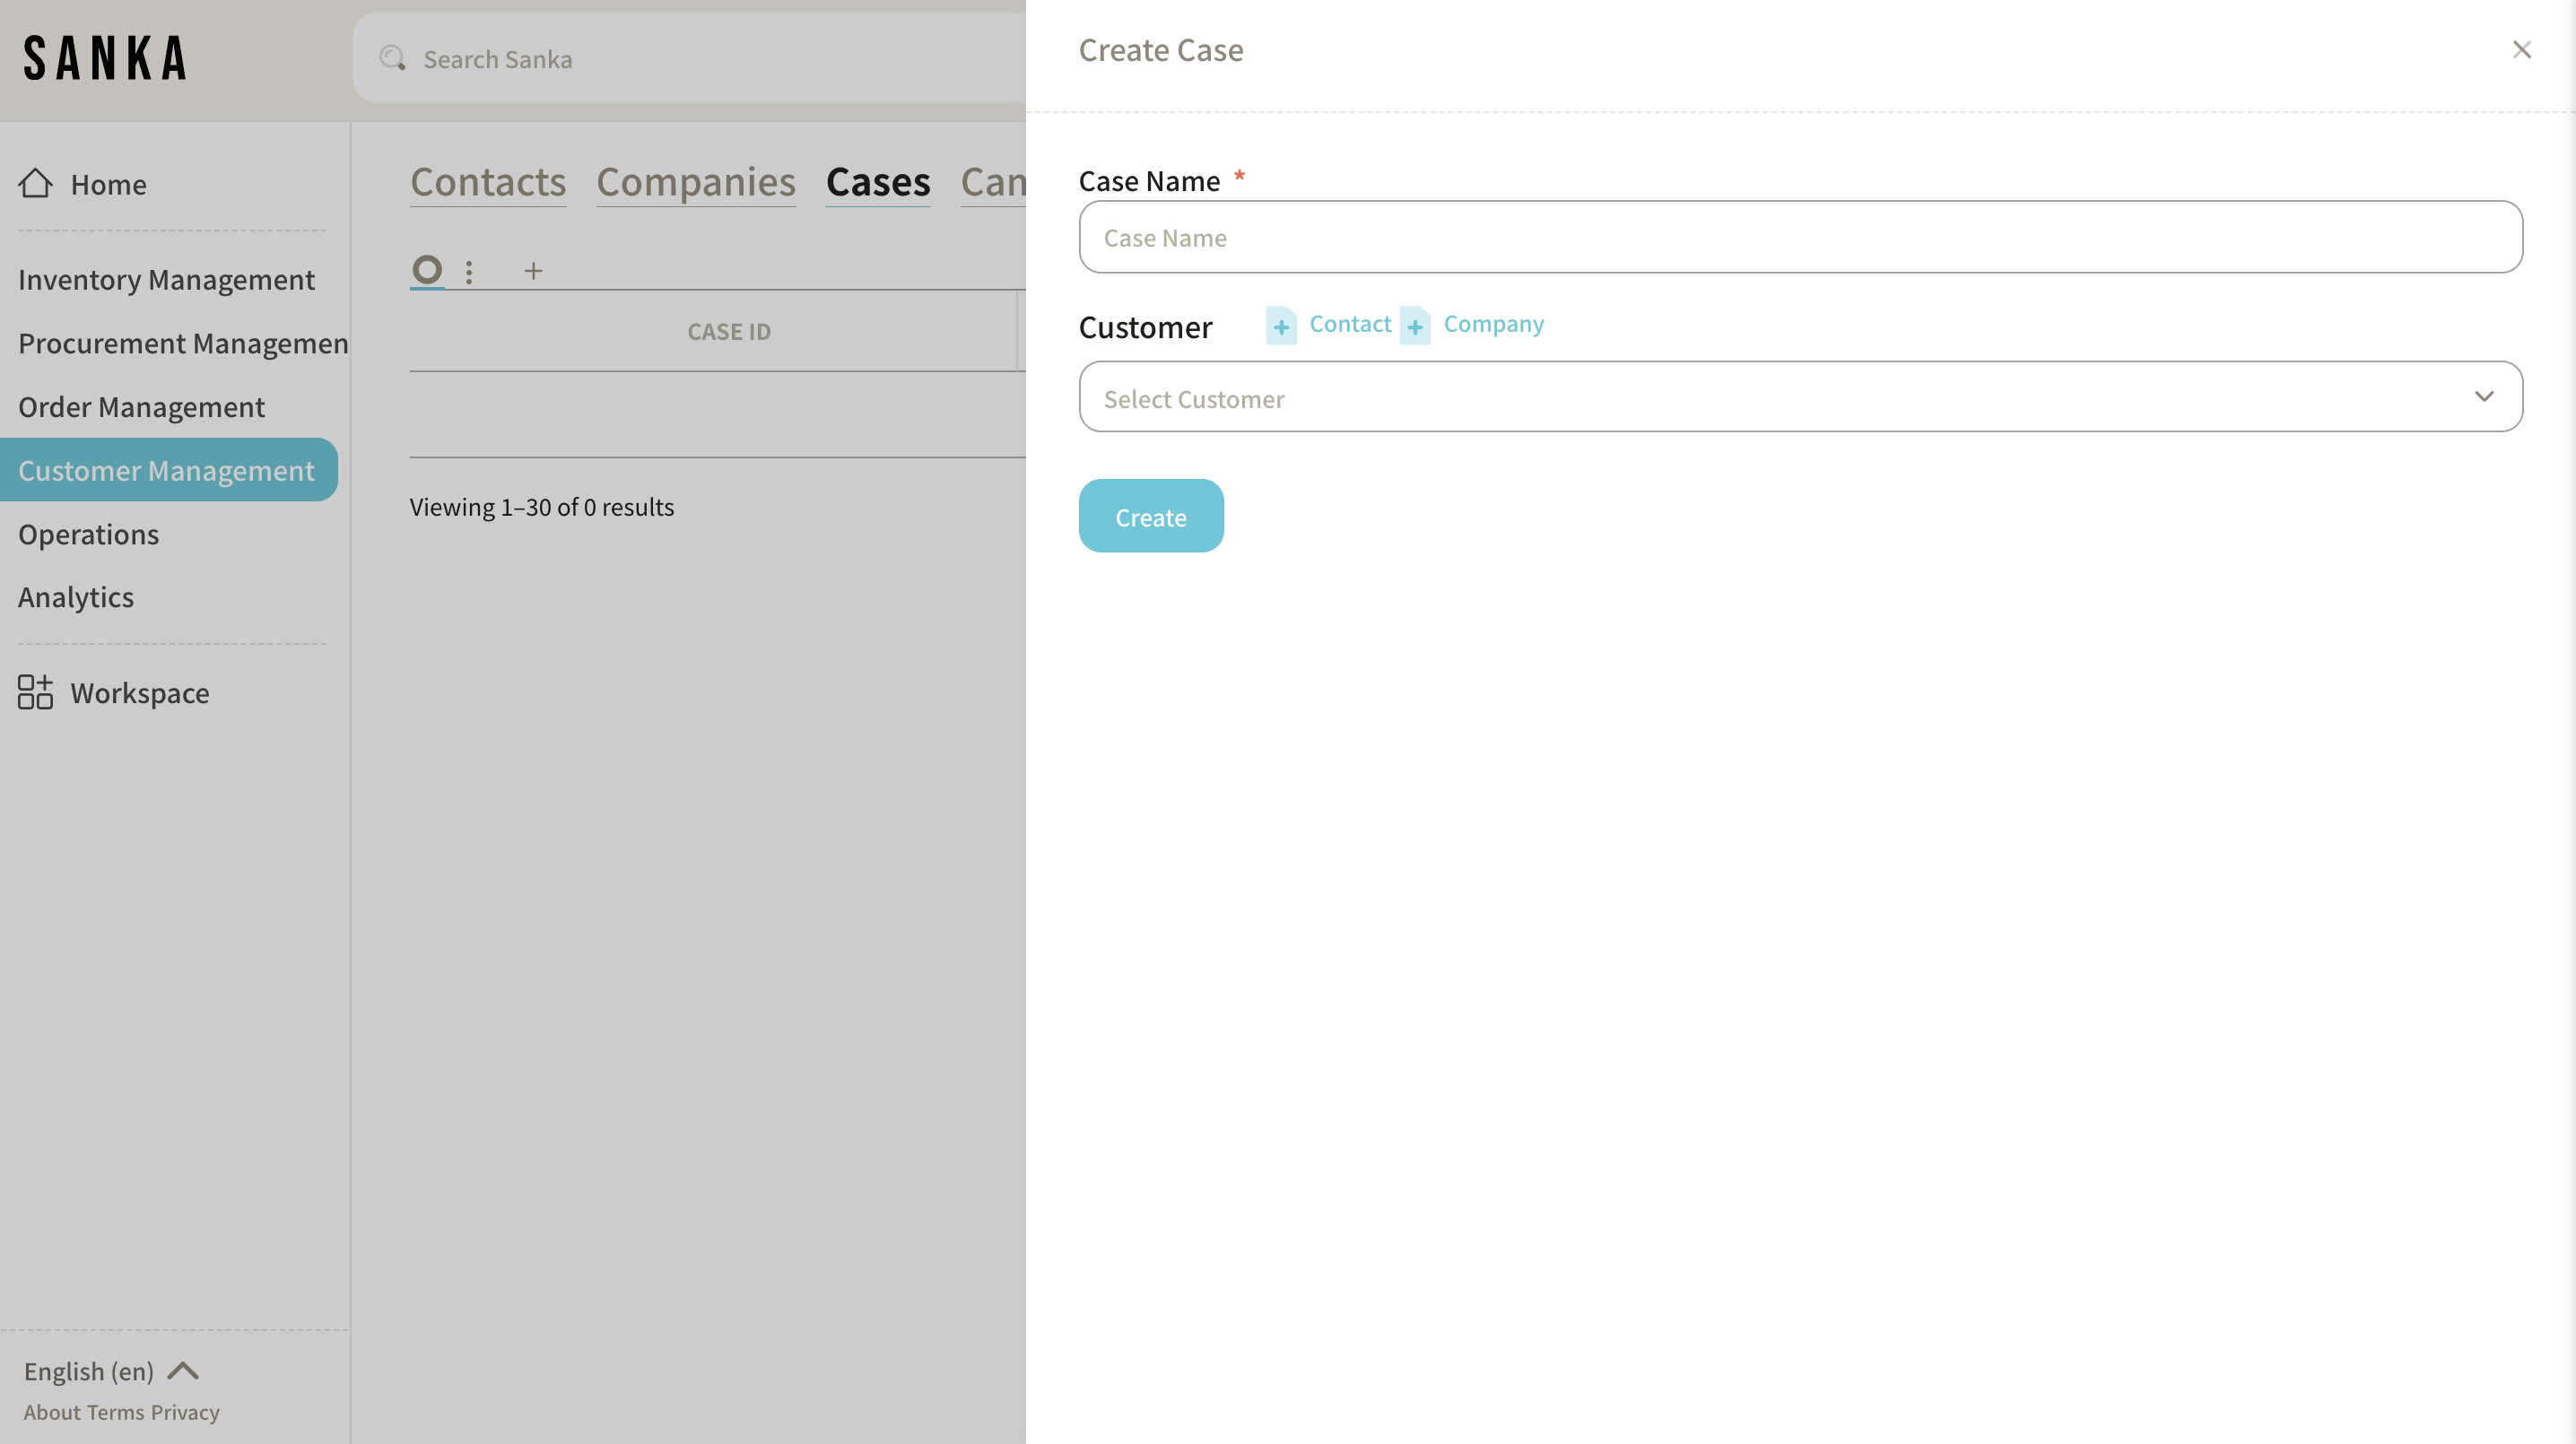The image size is (2576, 1444).
Task: Switch to the Companies tab
Action: pyautogui.click(x=696, y=183)
